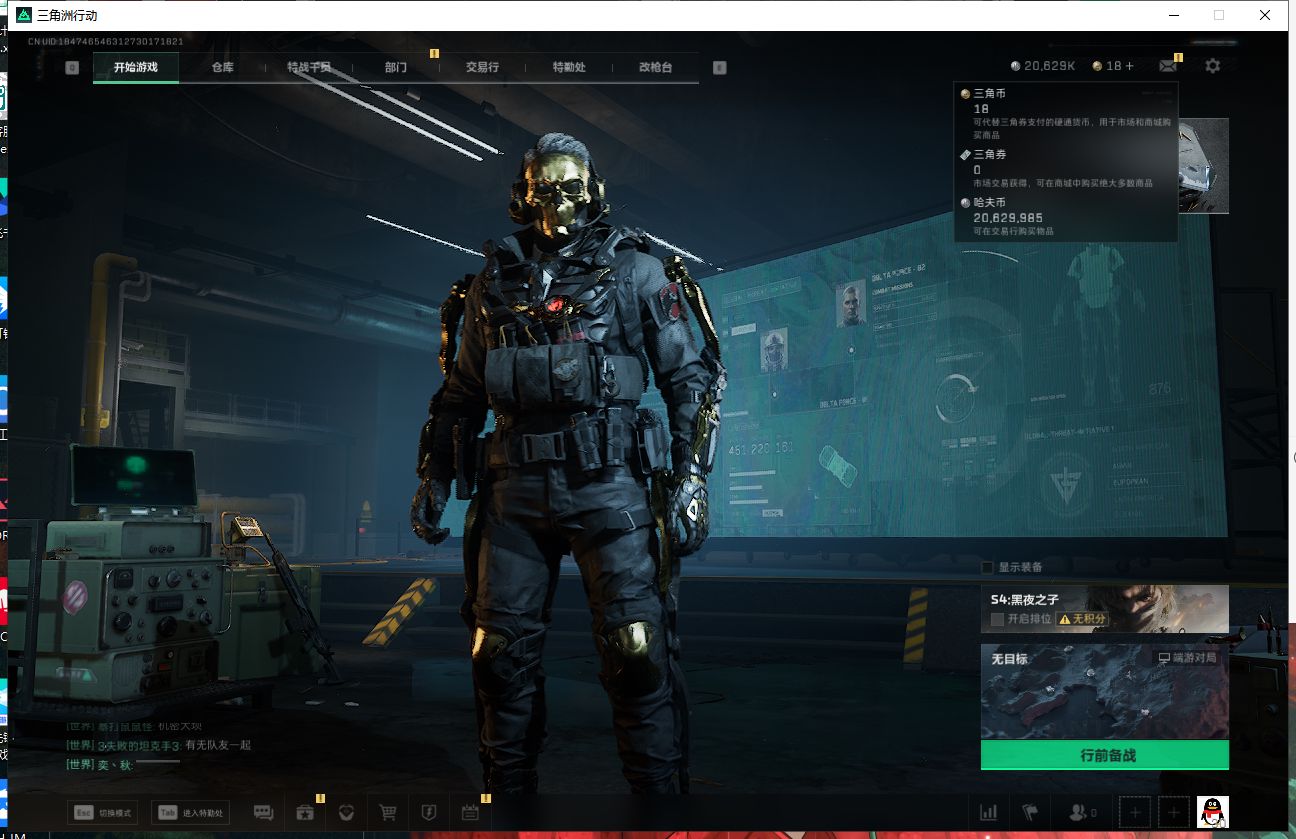Click the 哈夫币 20,629,985 entry
This screenshot has height=839, width=1296.
(x=1066, y=216)
